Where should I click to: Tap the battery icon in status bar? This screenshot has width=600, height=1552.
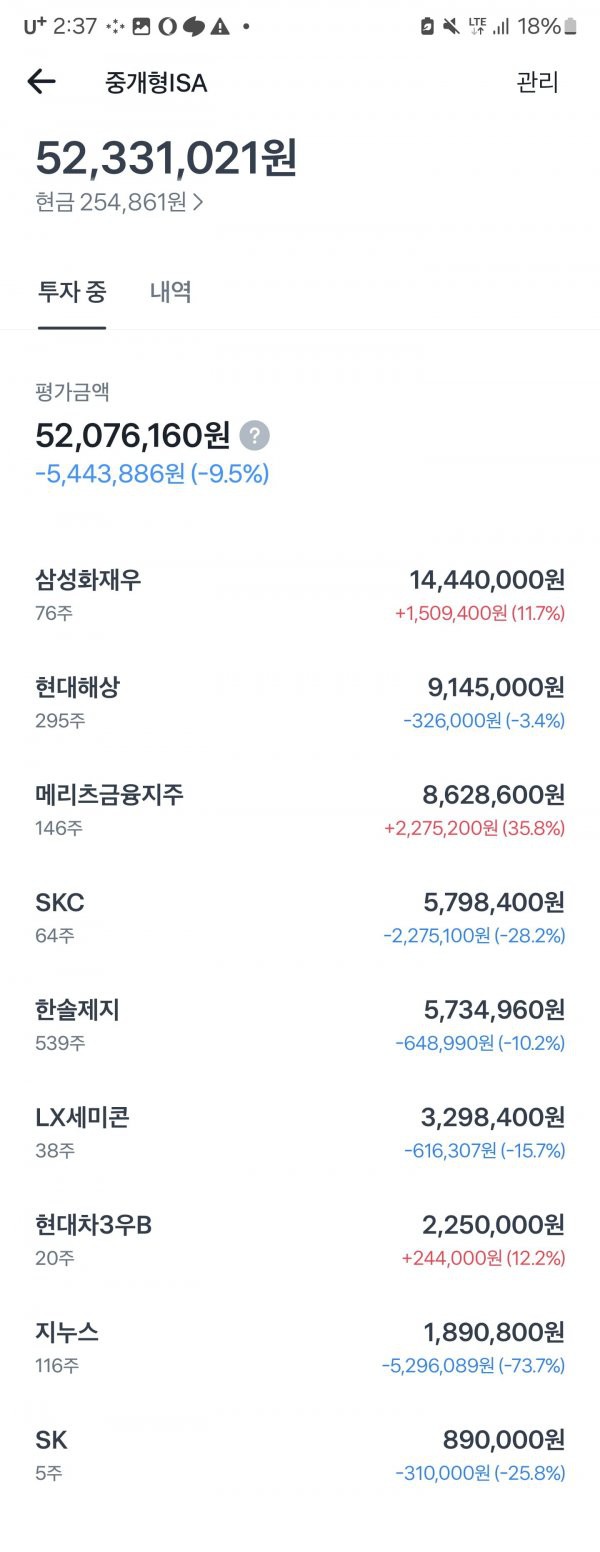(x=570, y=27)
